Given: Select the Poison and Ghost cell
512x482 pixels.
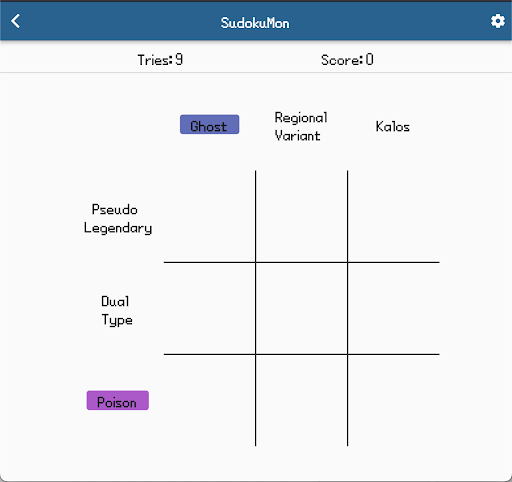Looking at the screenshot, I should click(210, 400).
